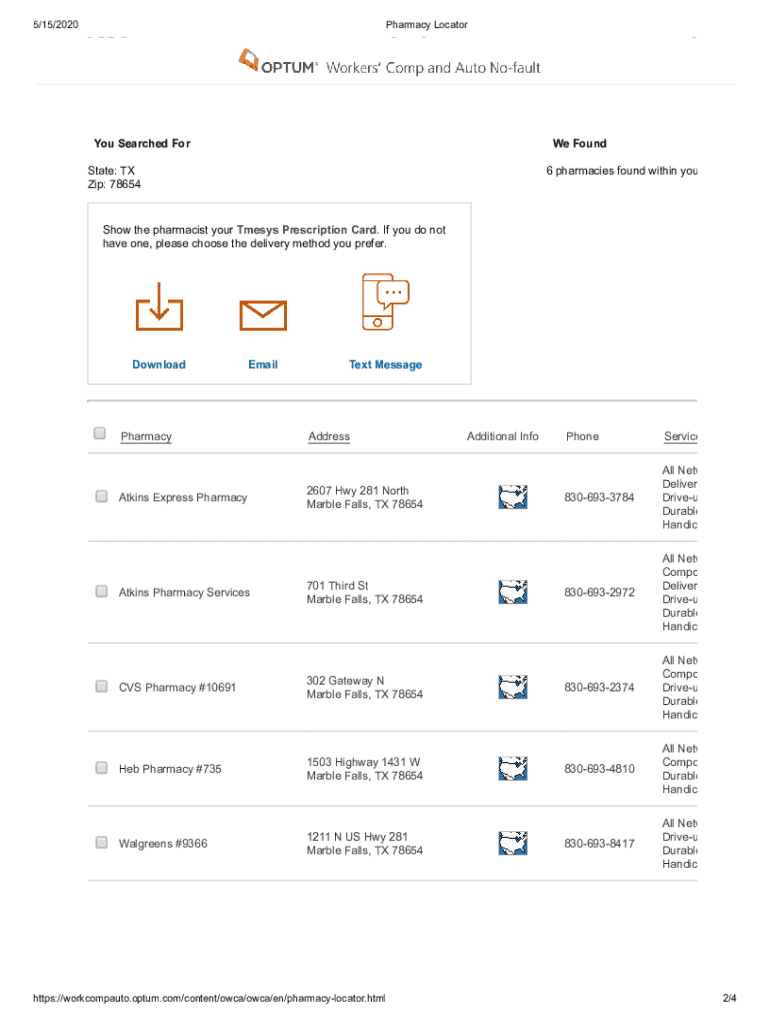Sort by the Address column header

(329, 437)
